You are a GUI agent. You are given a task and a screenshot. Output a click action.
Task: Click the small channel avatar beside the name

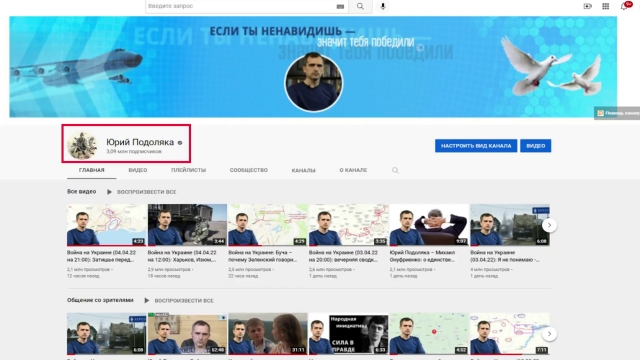pos(82,145)
